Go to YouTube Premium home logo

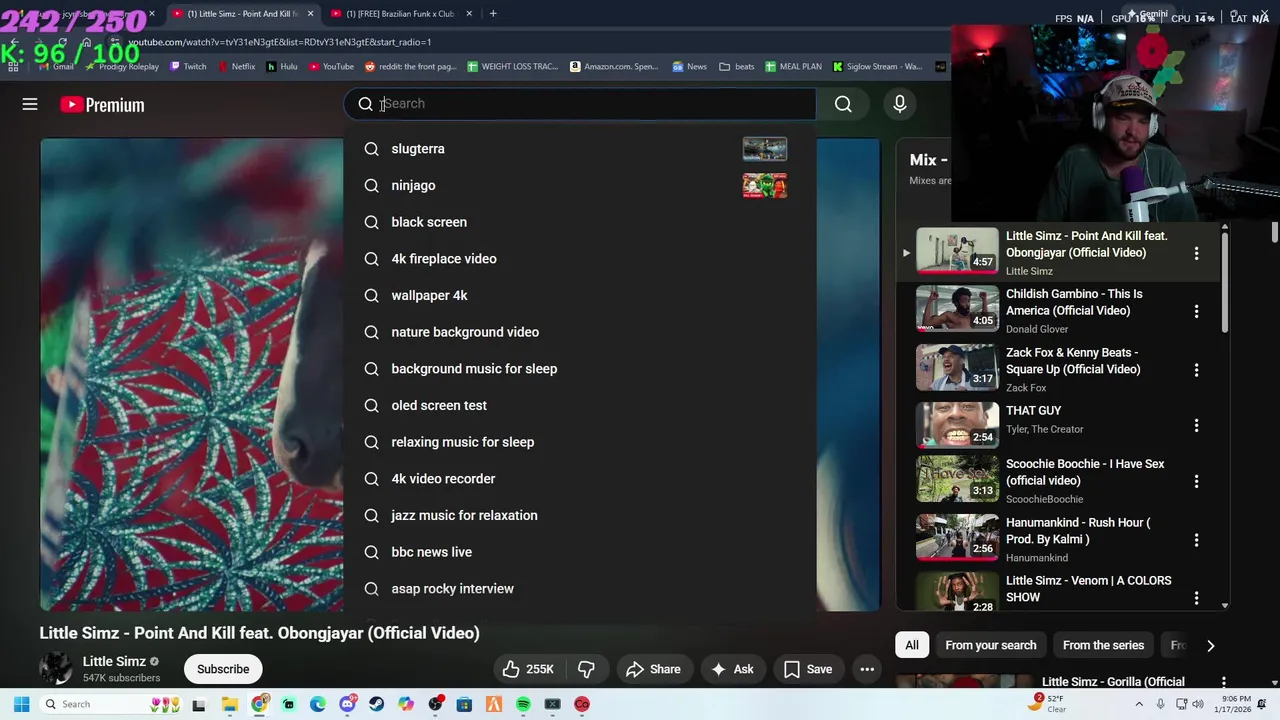tap(102, 104)
